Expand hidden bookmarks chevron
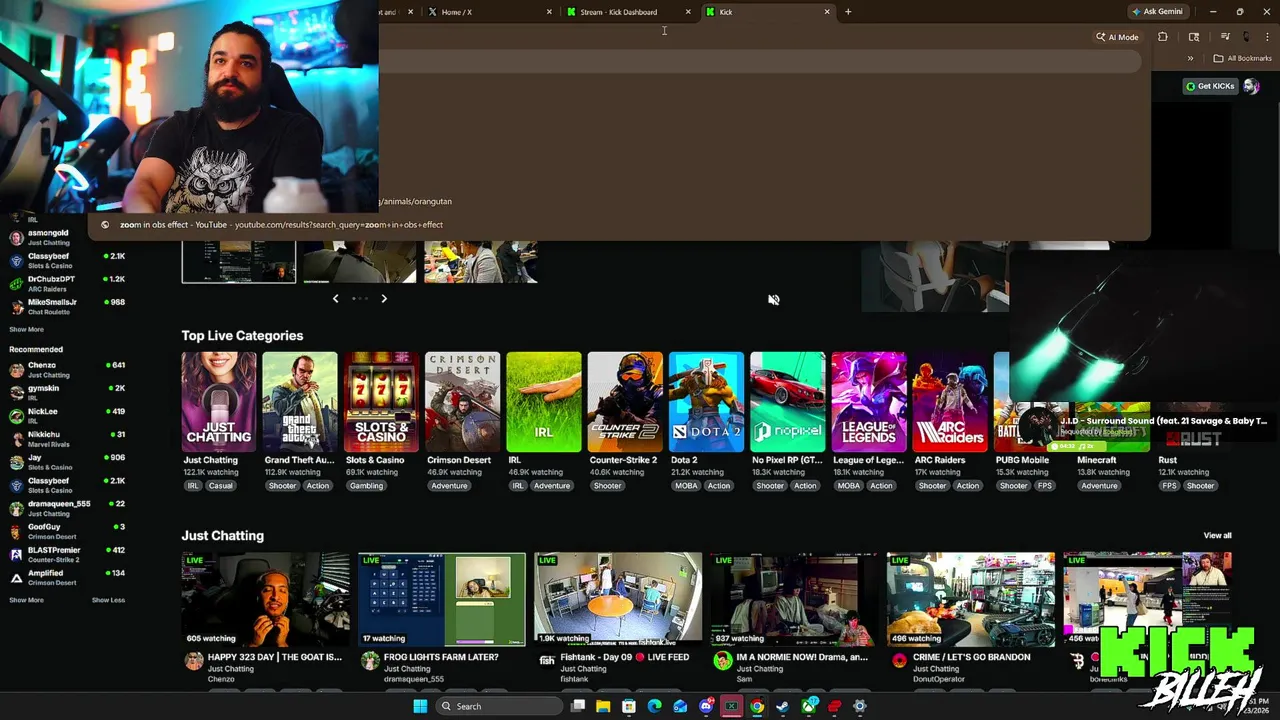Image resolution: width=1280 pixels, height=720 pixels. click(x=1190, y=58)
